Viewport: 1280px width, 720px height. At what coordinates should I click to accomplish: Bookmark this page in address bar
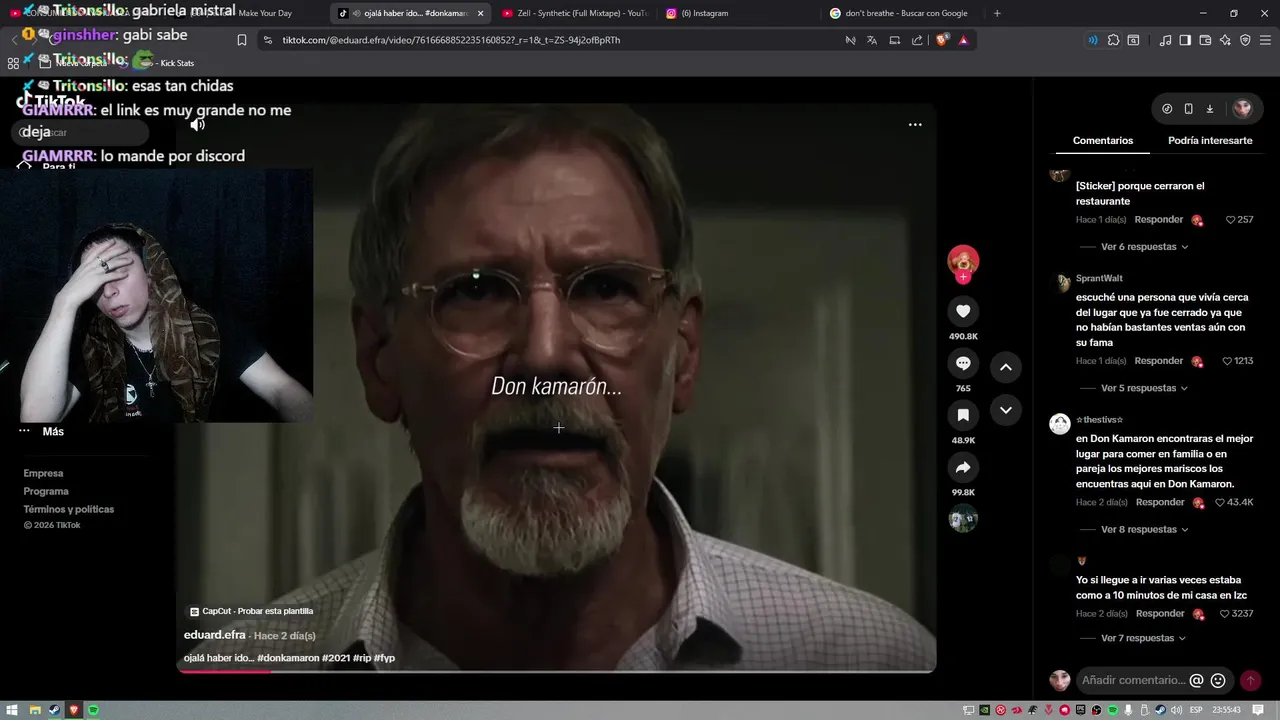click(242, 40)
